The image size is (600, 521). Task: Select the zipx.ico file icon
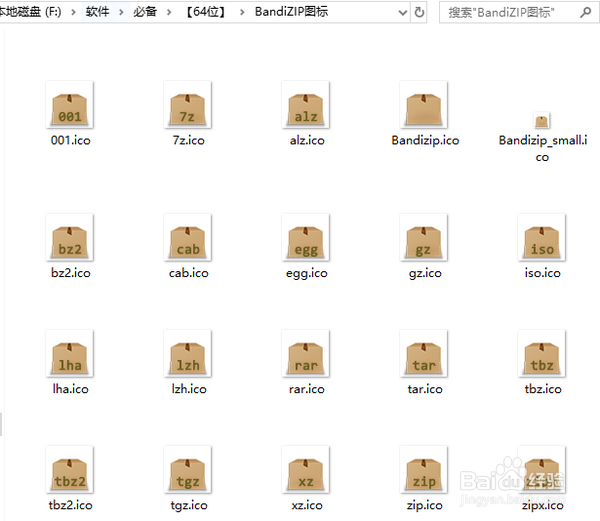click(542, 469)
